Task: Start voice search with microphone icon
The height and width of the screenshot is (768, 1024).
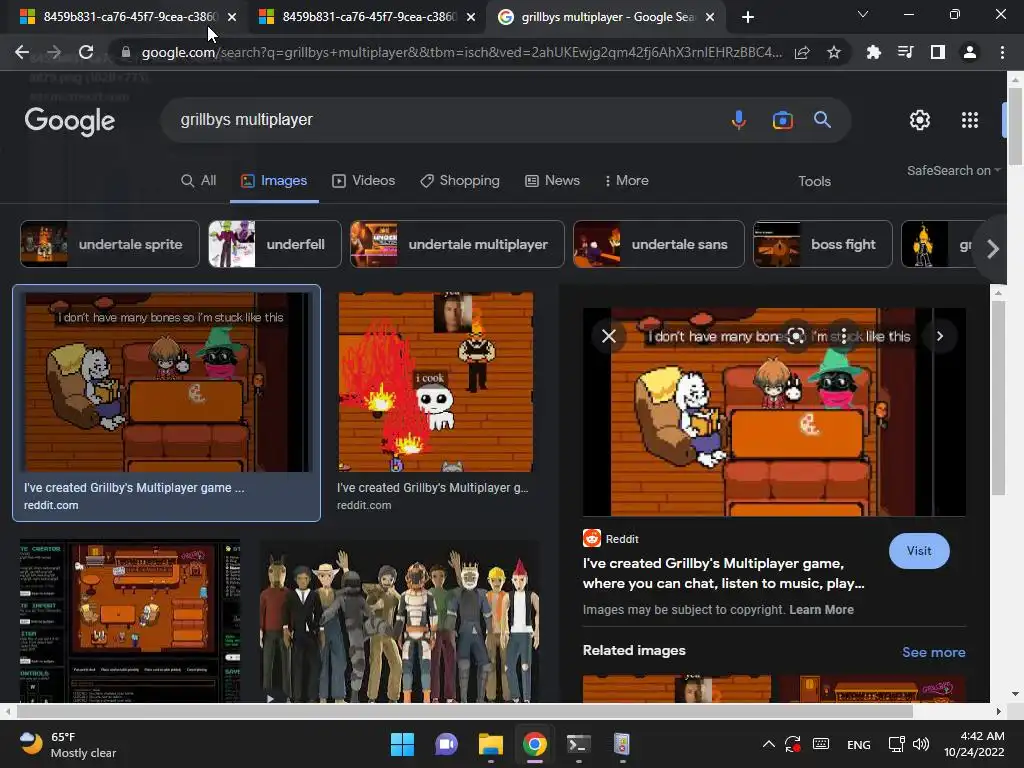Action: point(739,120)
